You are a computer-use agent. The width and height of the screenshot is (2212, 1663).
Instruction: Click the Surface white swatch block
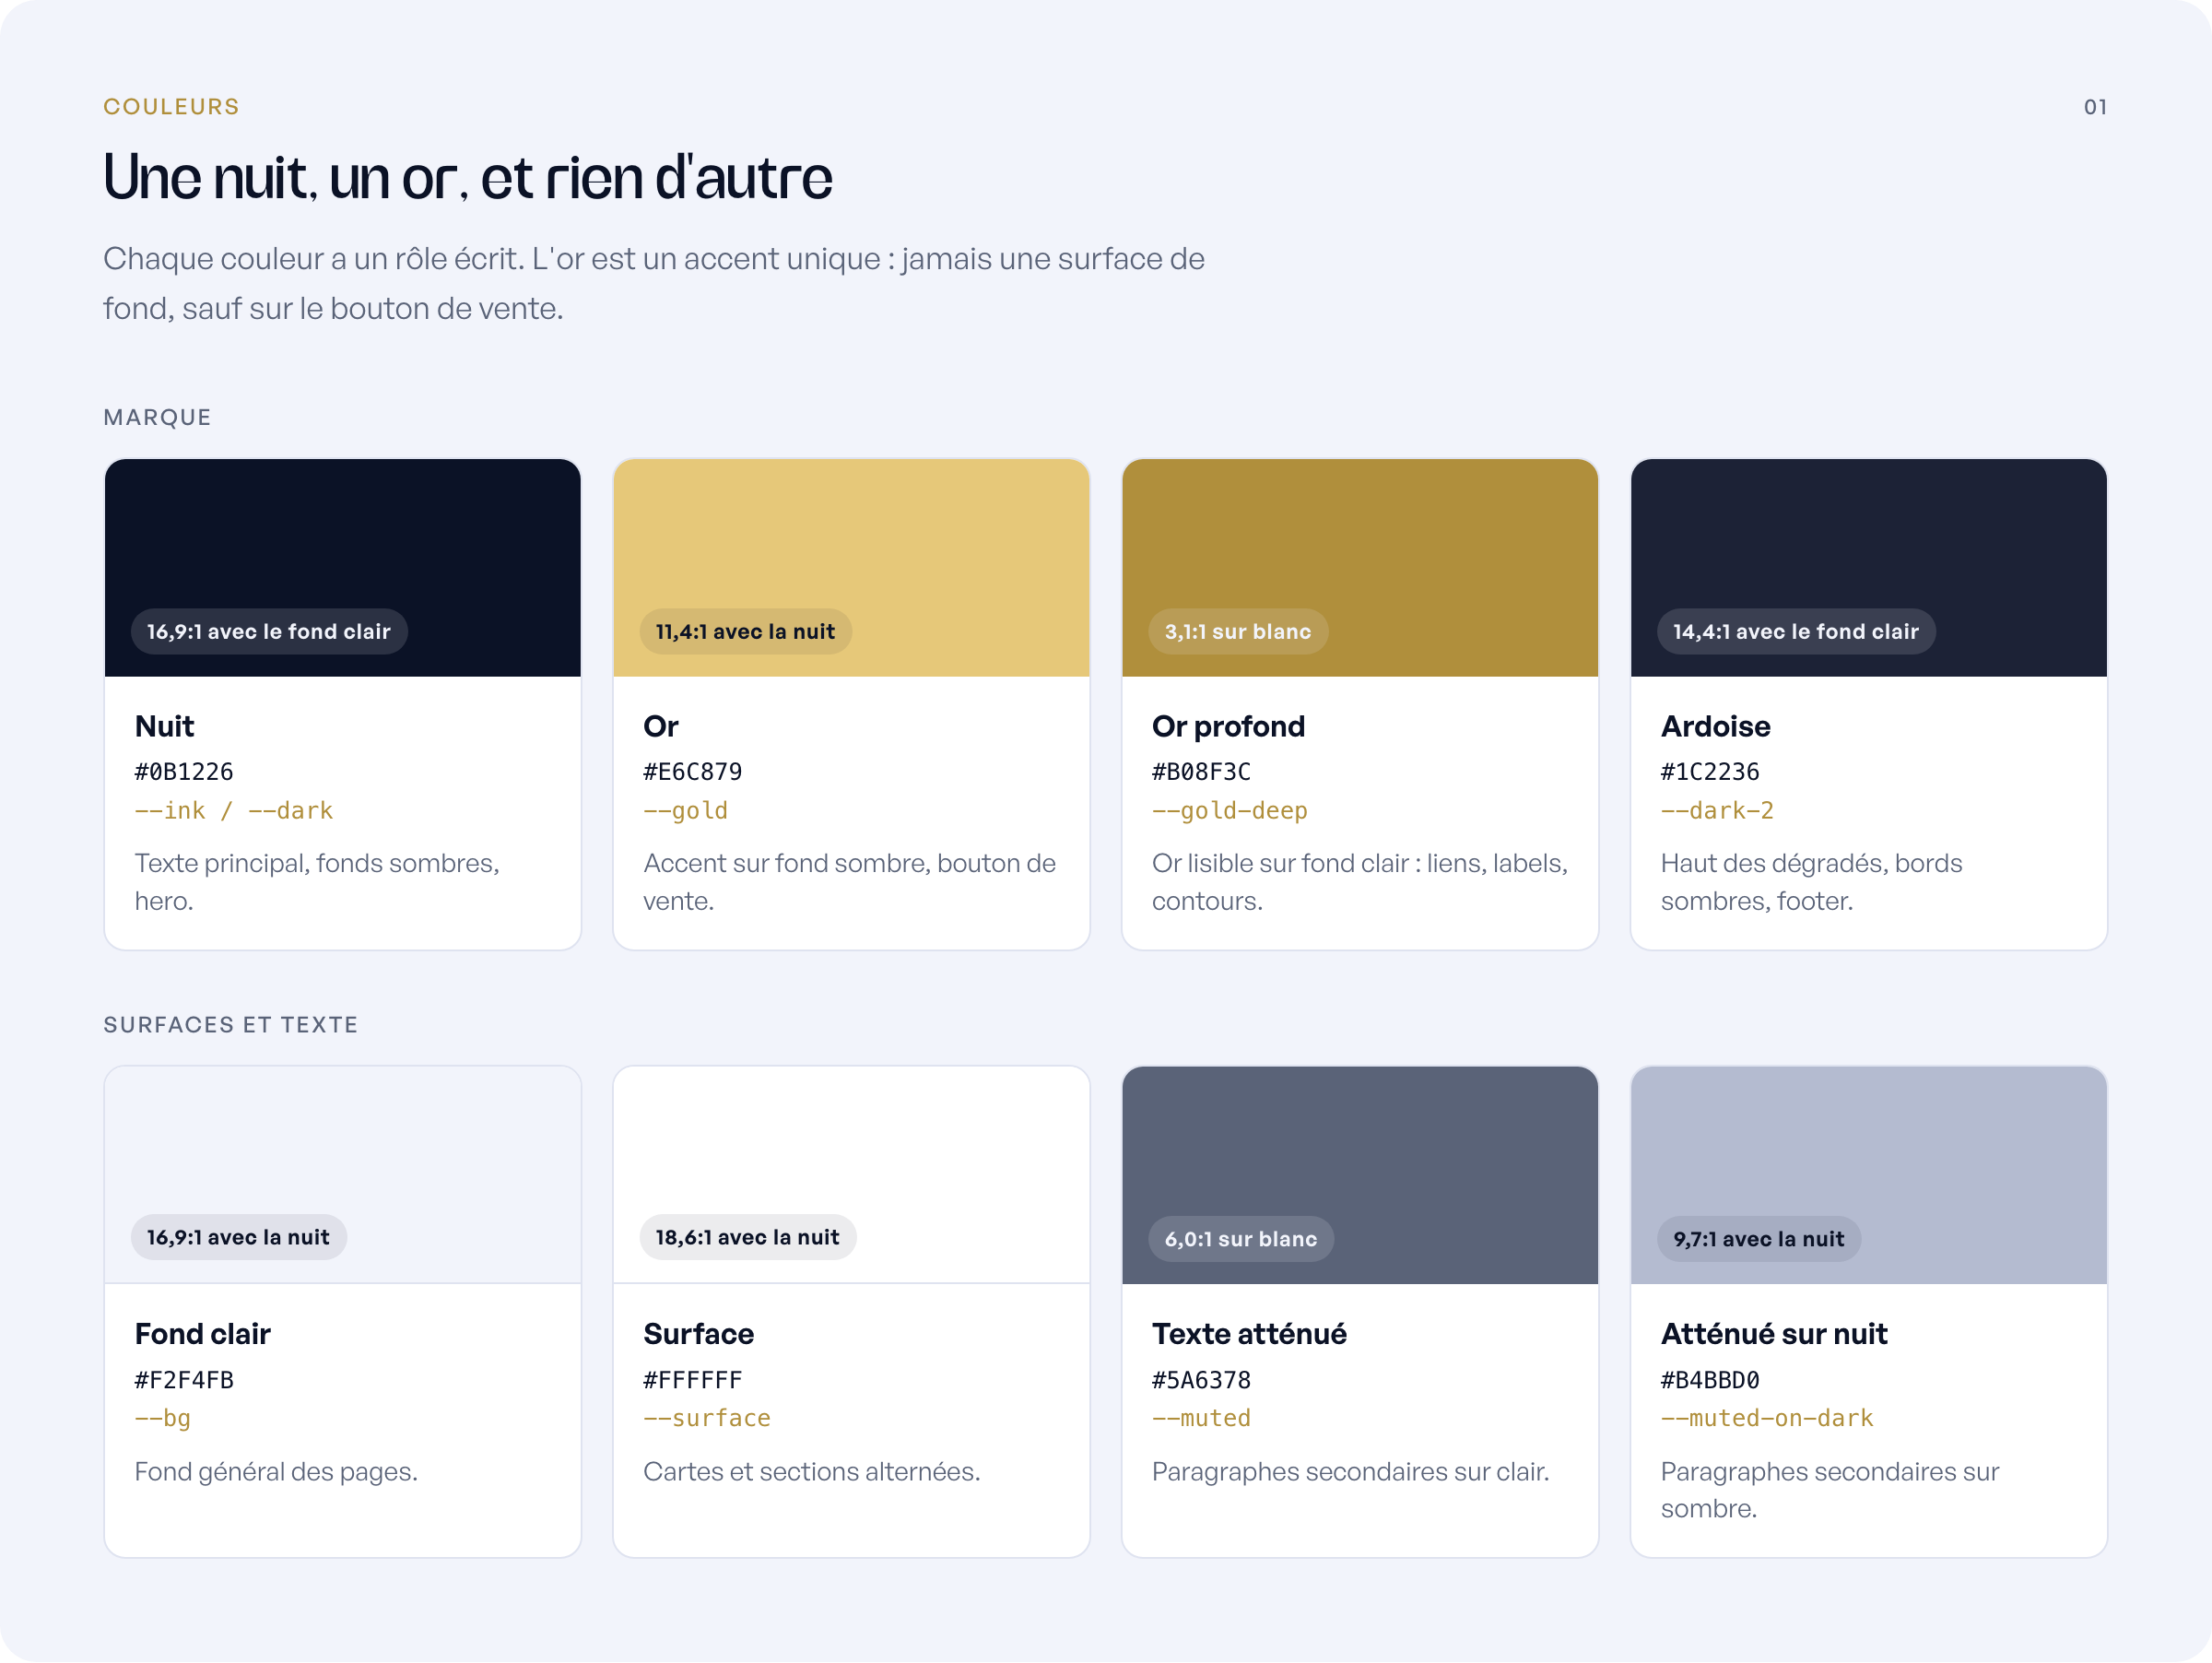tap(851, 1174)
